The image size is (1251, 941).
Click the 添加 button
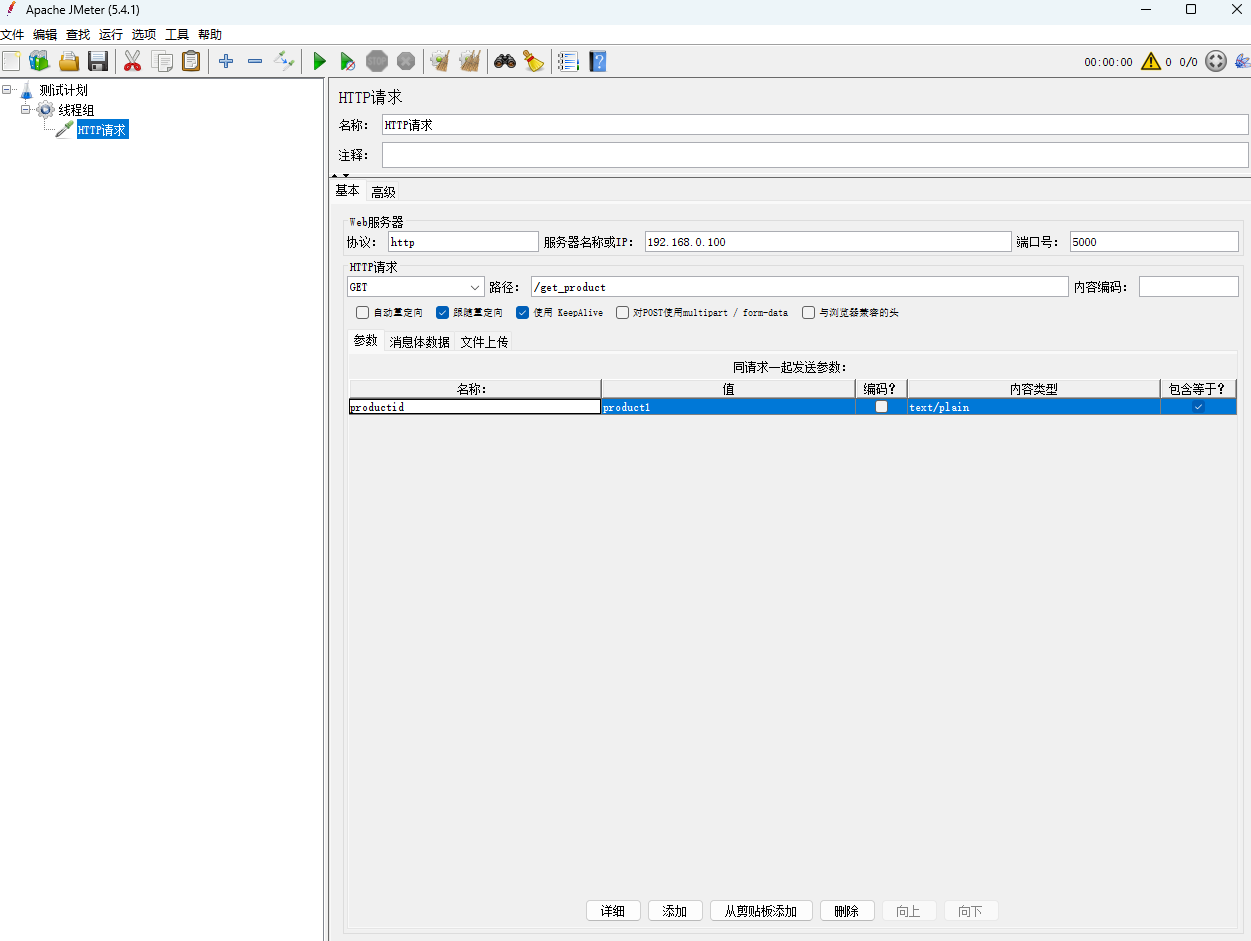pos(675,911)
